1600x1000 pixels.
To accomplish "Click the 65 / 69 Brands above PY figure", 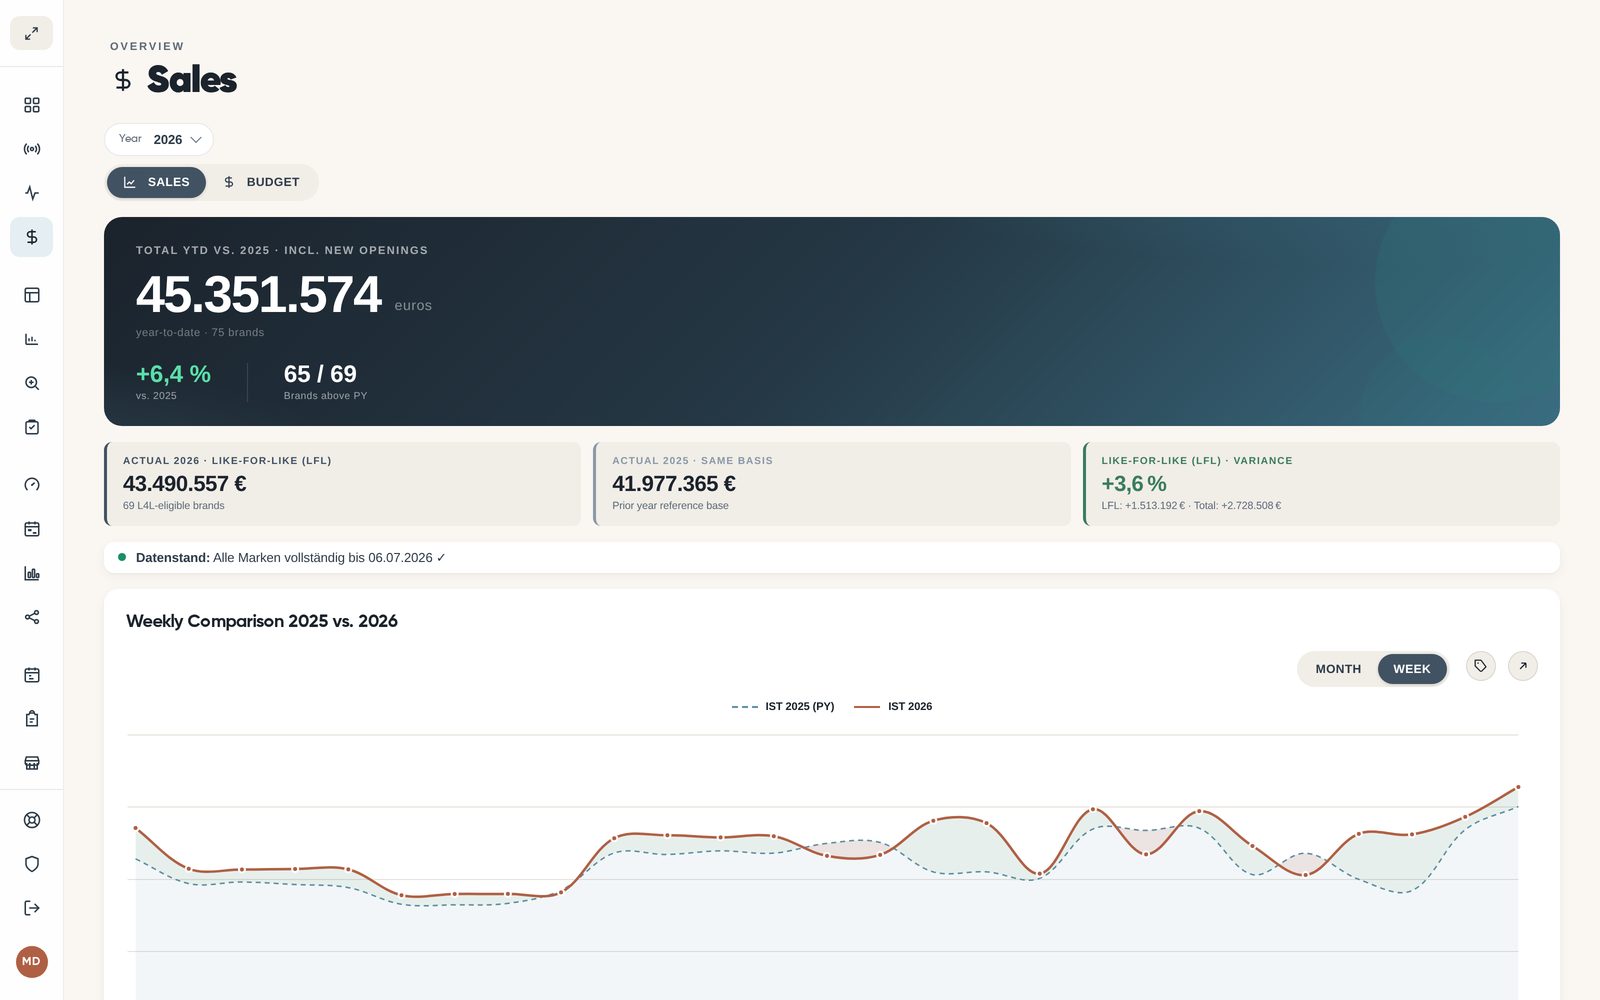I will 320,374.
